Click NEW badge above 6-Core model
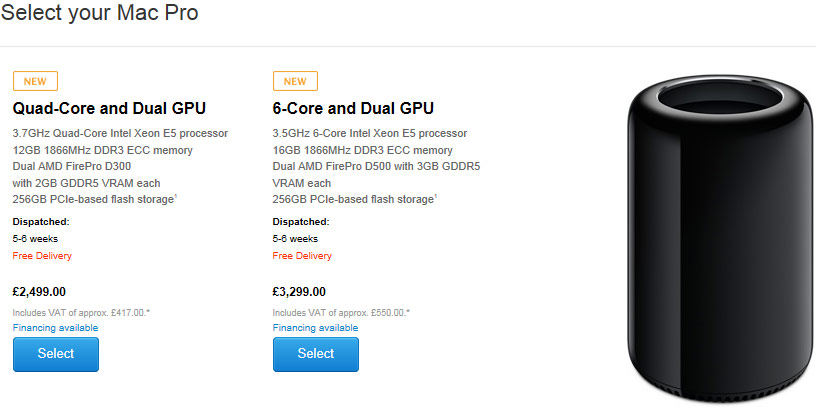The height and width of the screenshot is (407, 816). click(295, 81)
